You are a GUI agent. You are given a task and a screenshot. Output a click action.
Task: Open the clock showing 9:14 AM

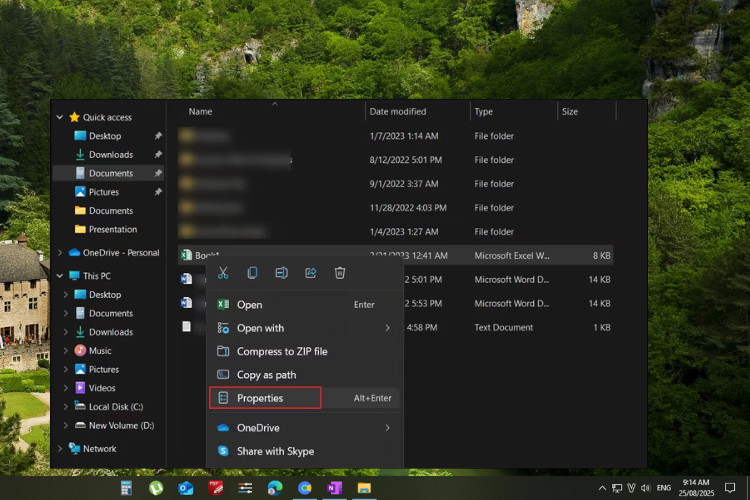[696, 488]
